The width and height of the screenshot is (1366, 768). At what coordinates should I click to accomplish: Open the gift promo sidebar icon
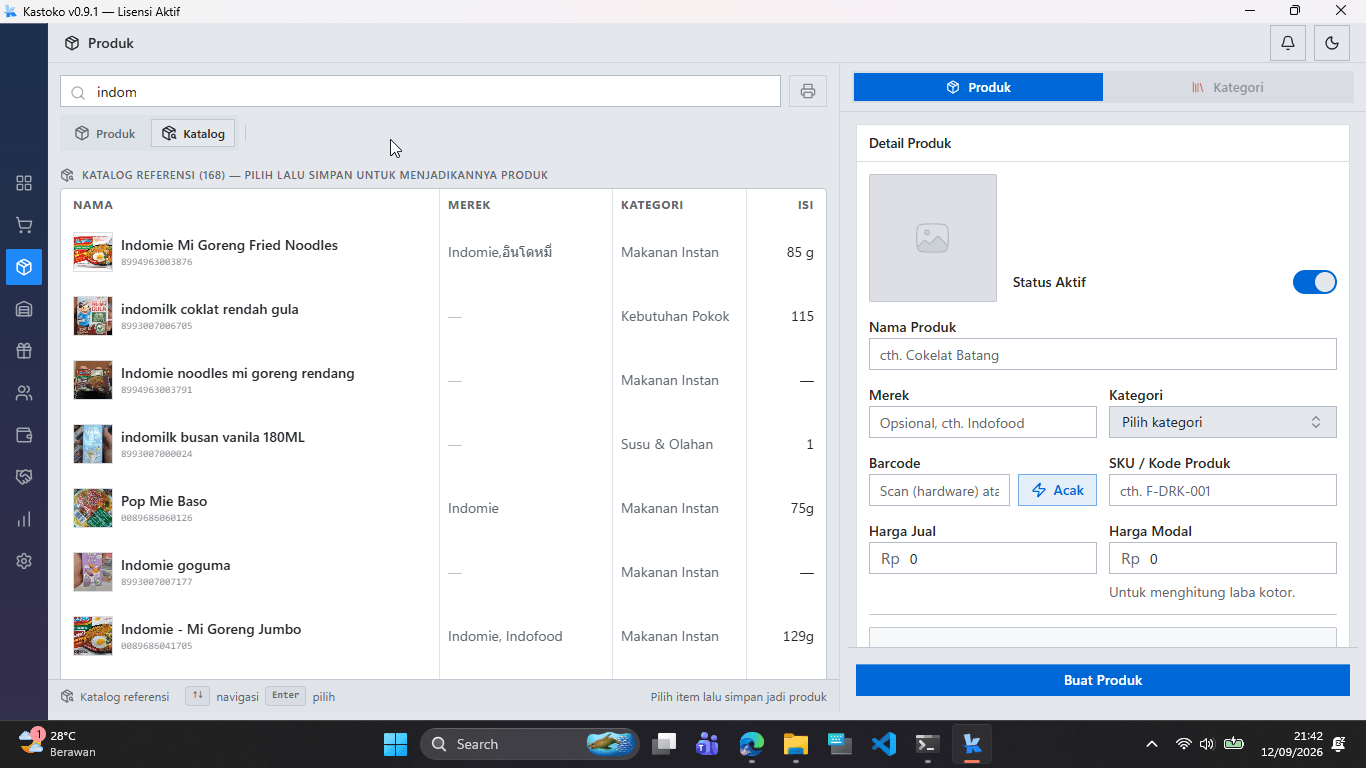[24, 351]
